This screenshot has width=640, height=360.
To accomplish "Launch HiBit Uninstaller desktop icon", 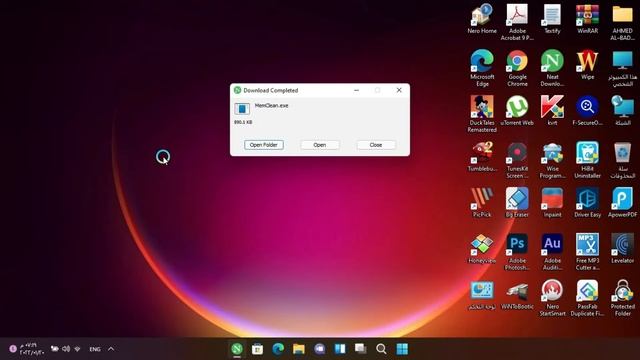I will (587, 160).
